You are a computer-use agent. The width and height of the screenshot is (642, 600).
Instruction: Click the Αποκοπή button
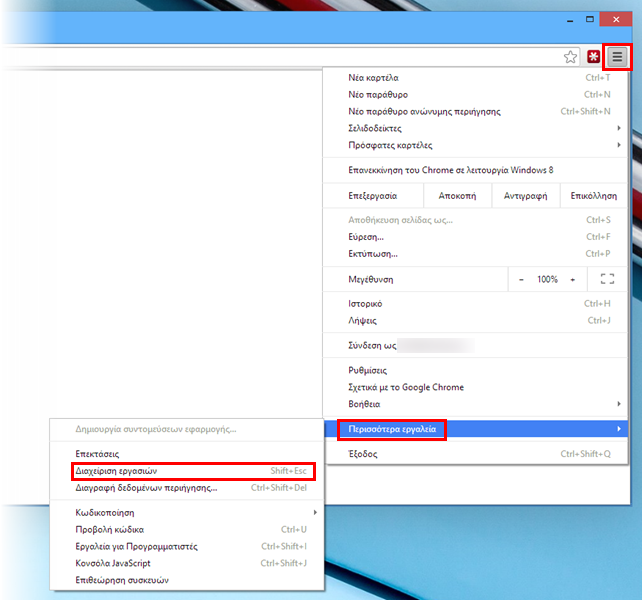456,196
